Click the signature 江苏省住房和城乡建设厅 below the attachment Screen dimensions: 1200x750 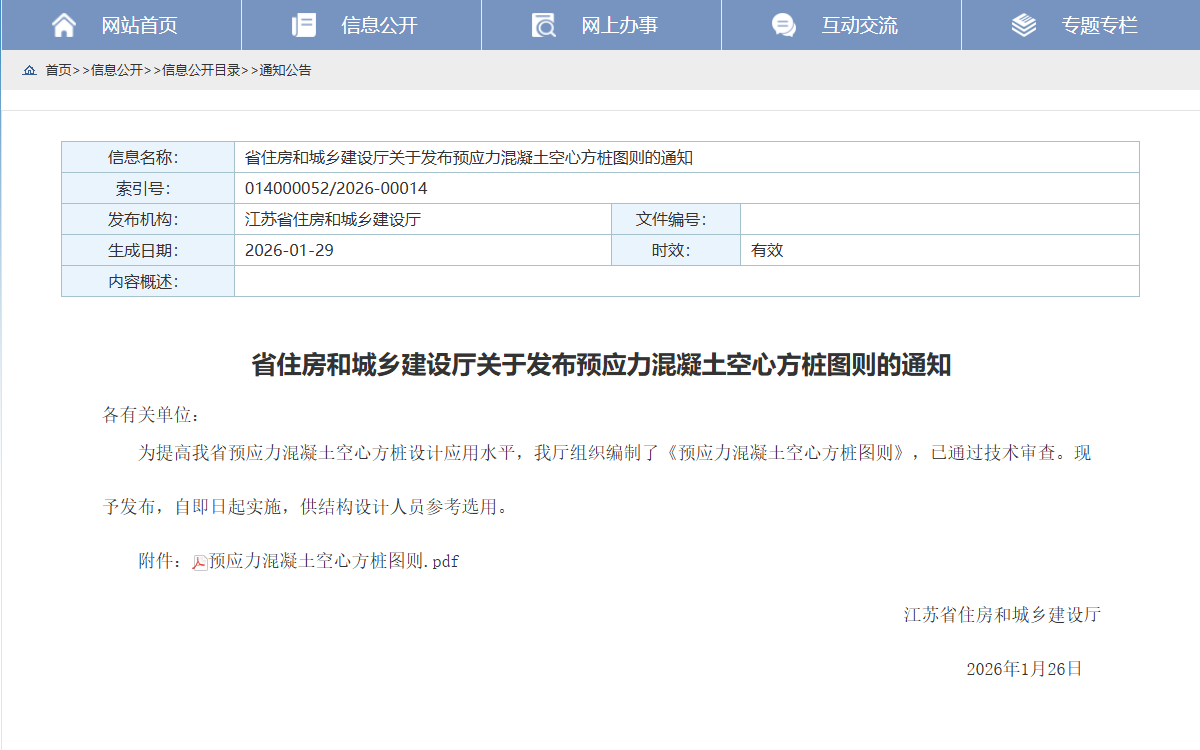click(x=1002, y=615)
